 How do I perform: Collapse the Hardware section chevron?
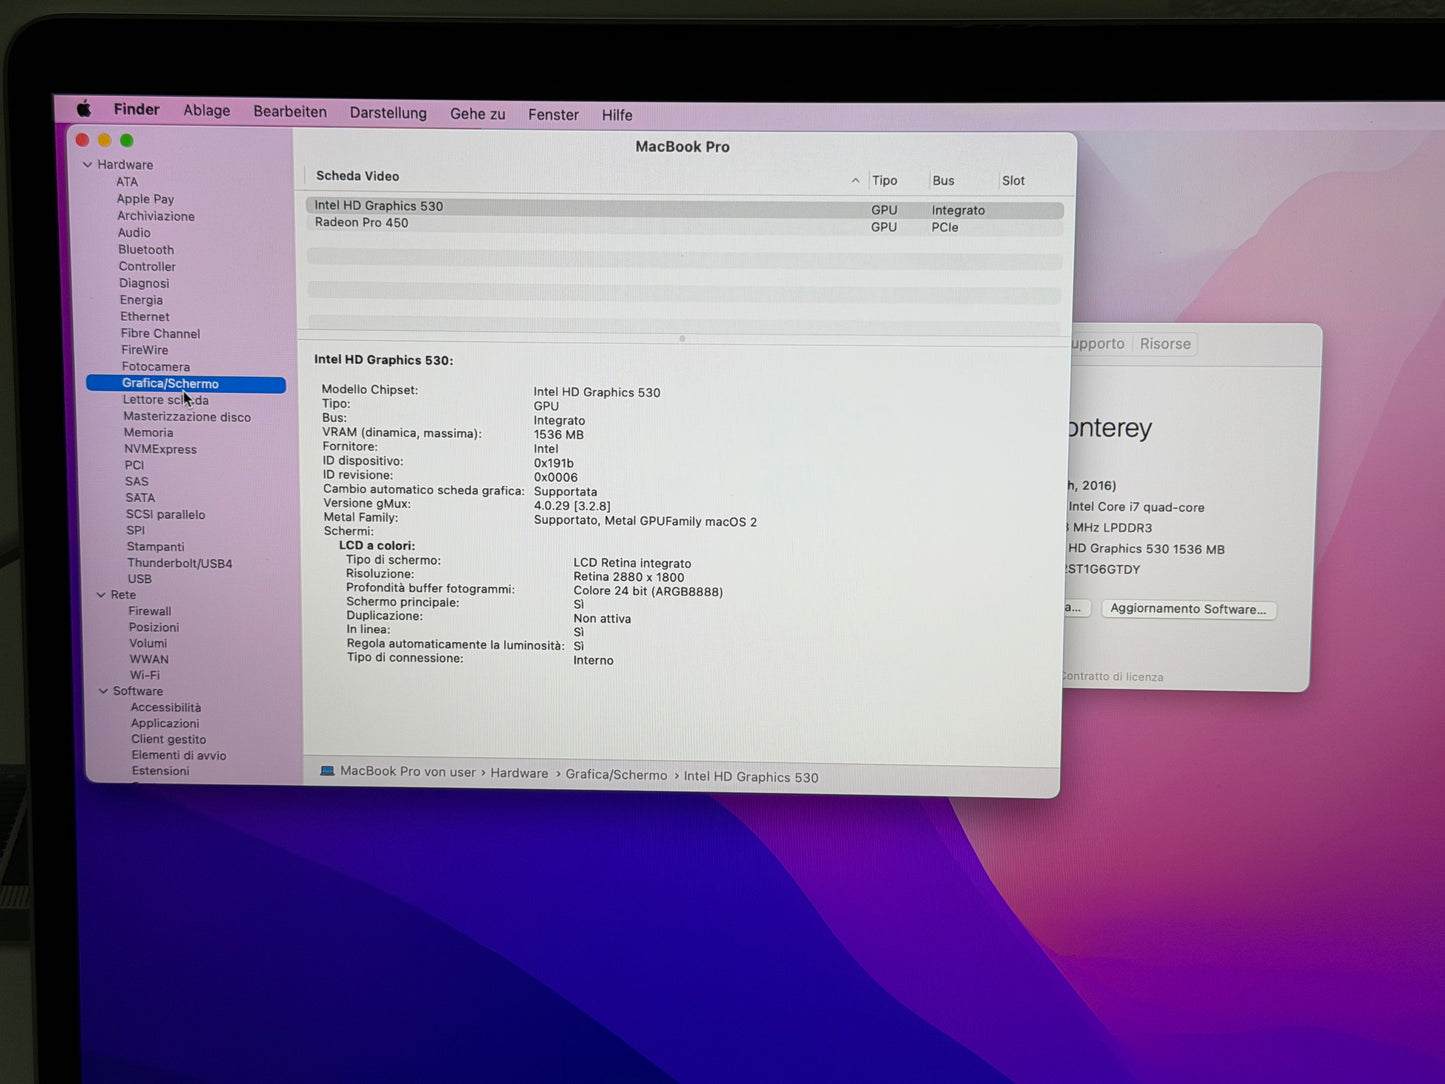[x=88, y=165]
